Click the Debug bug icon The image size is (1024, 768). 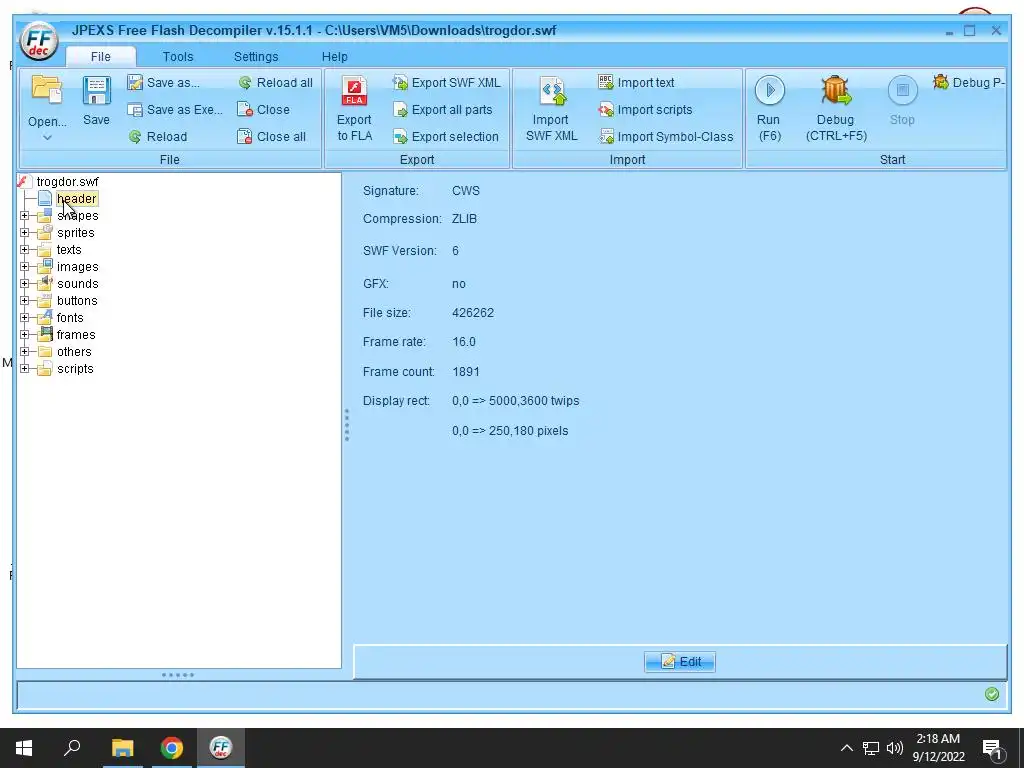(x=836, y=90)
